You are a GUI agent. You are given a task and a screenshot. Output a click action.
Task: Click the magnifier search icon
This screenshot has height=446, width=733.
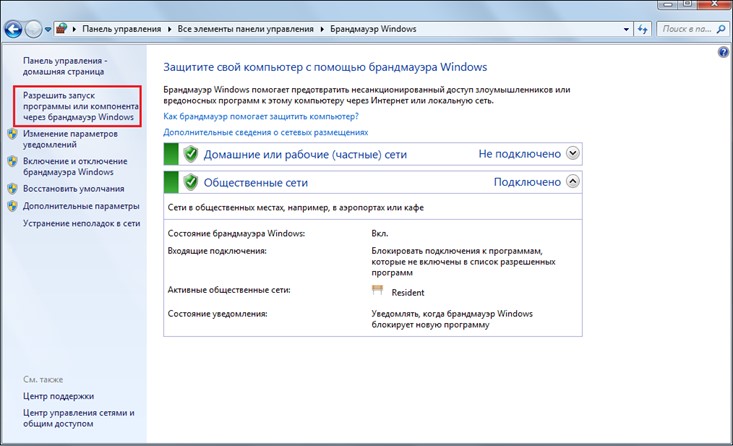pos(721,29)
